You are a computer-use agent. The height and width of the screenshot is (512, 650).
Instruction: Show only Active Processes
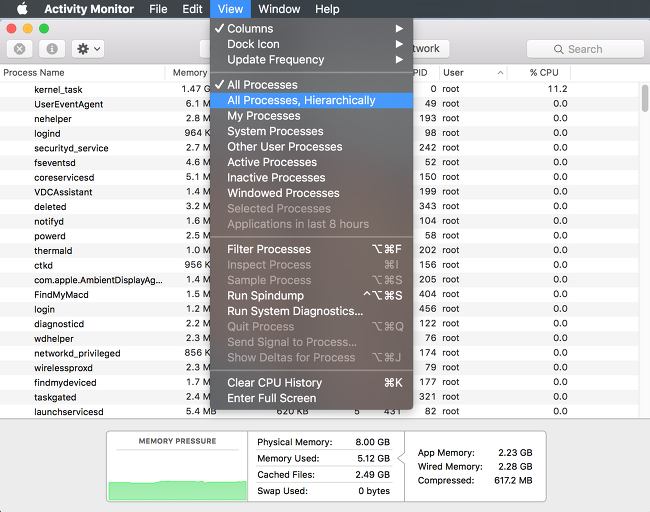pyautogui.click(x=311, y=162)
